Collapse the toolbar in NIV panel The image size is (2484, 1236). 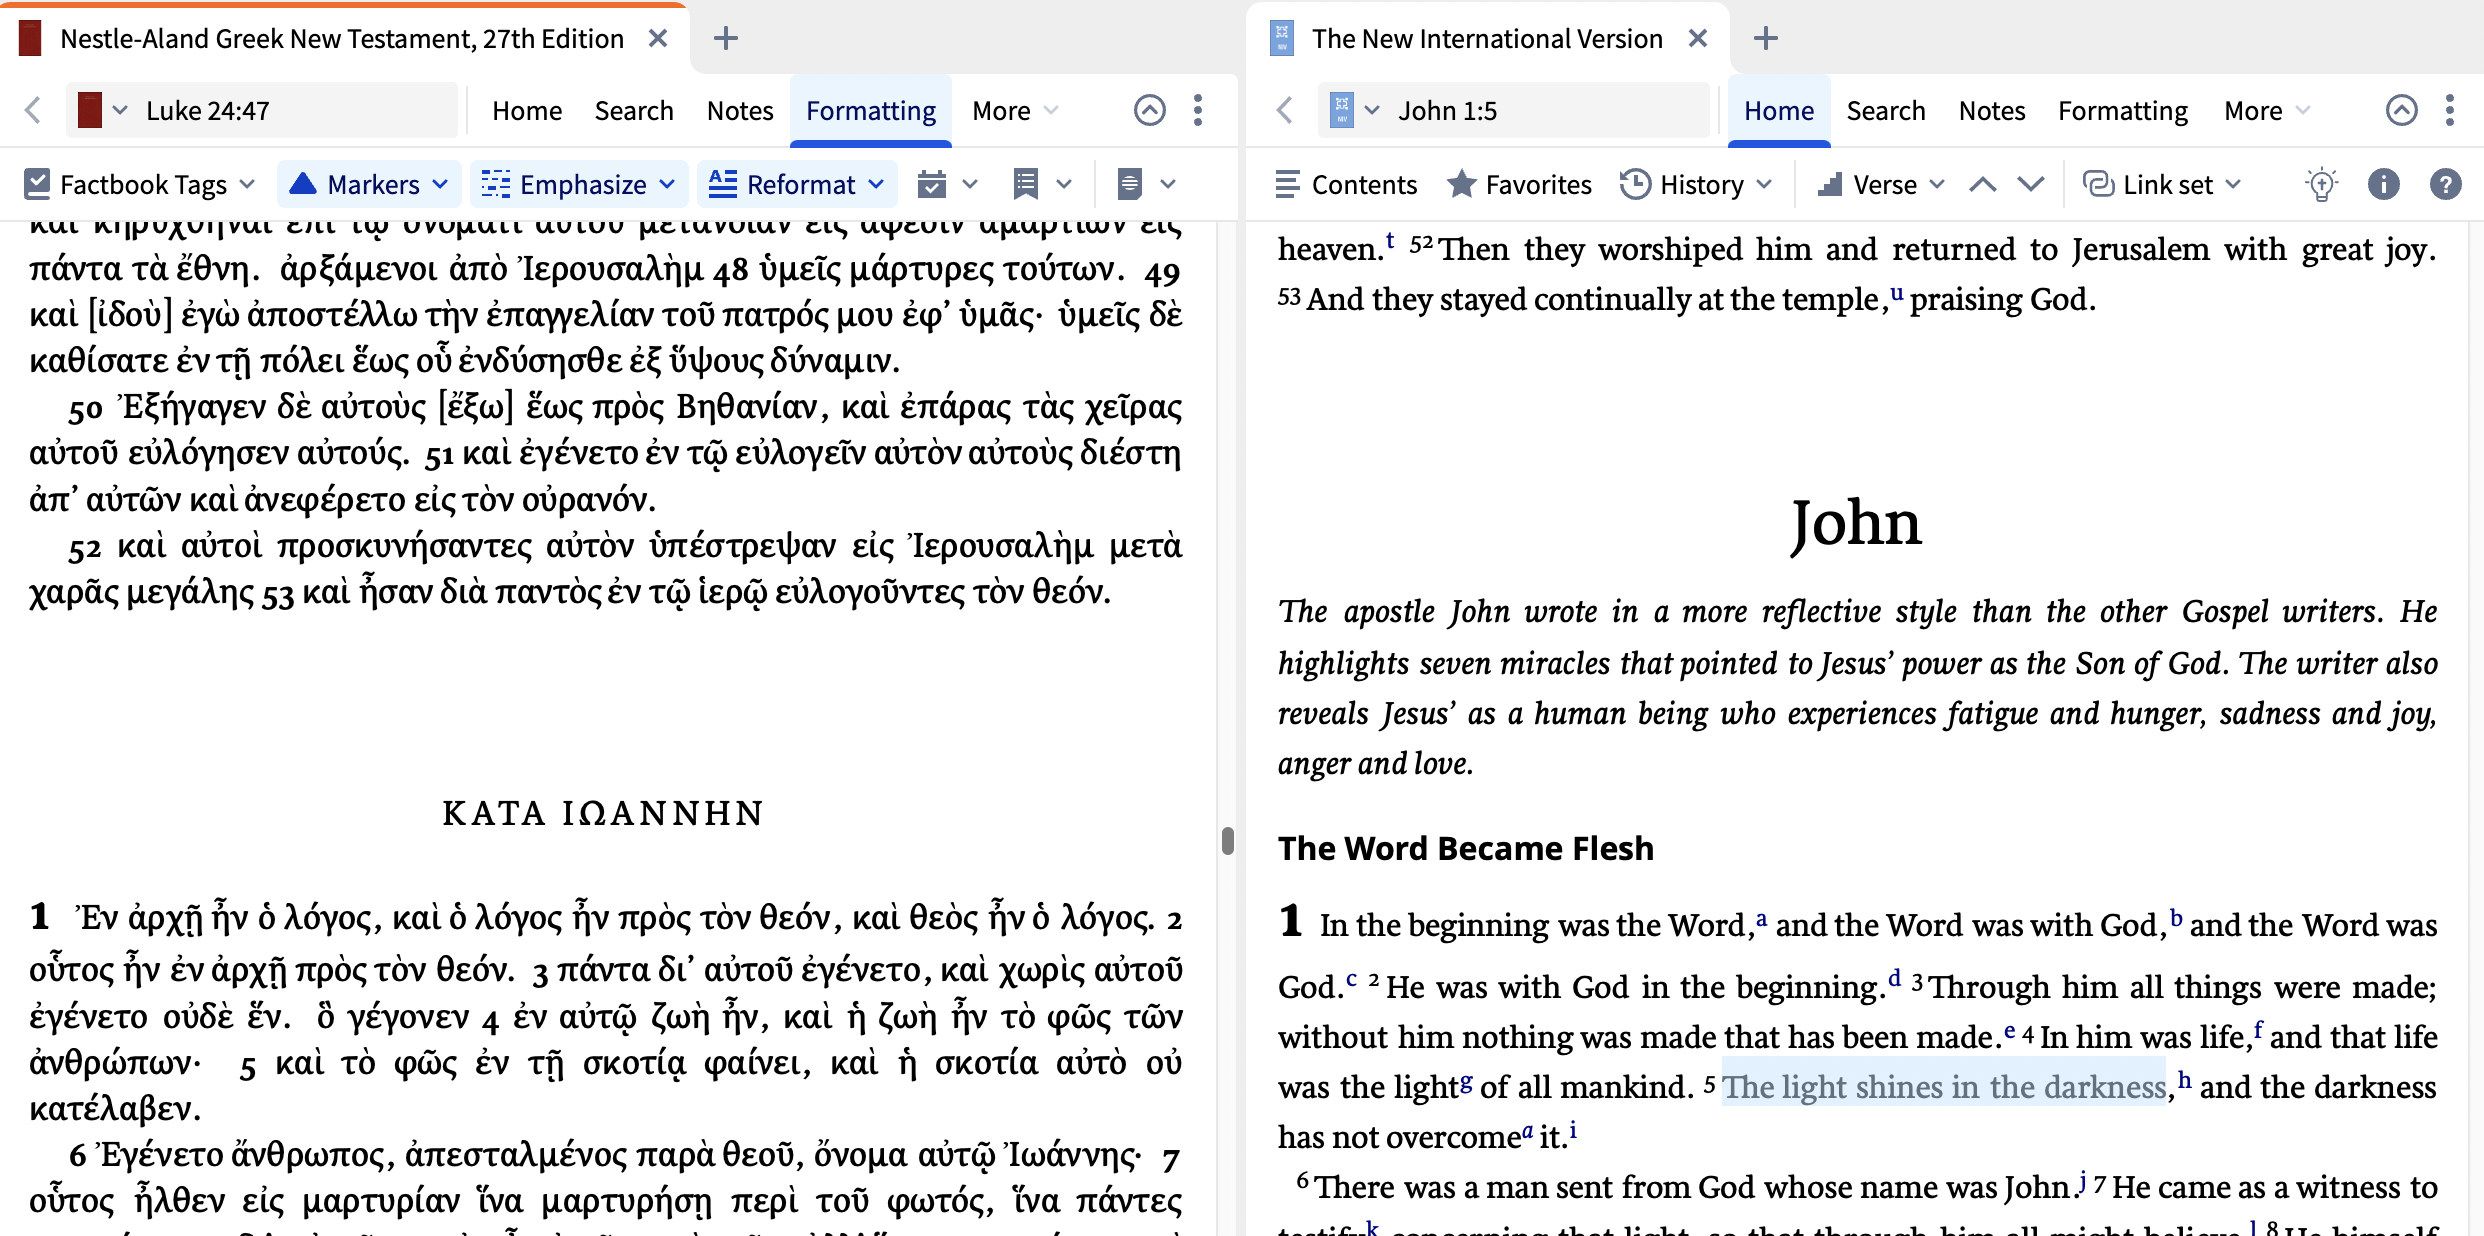point(2402,110)
